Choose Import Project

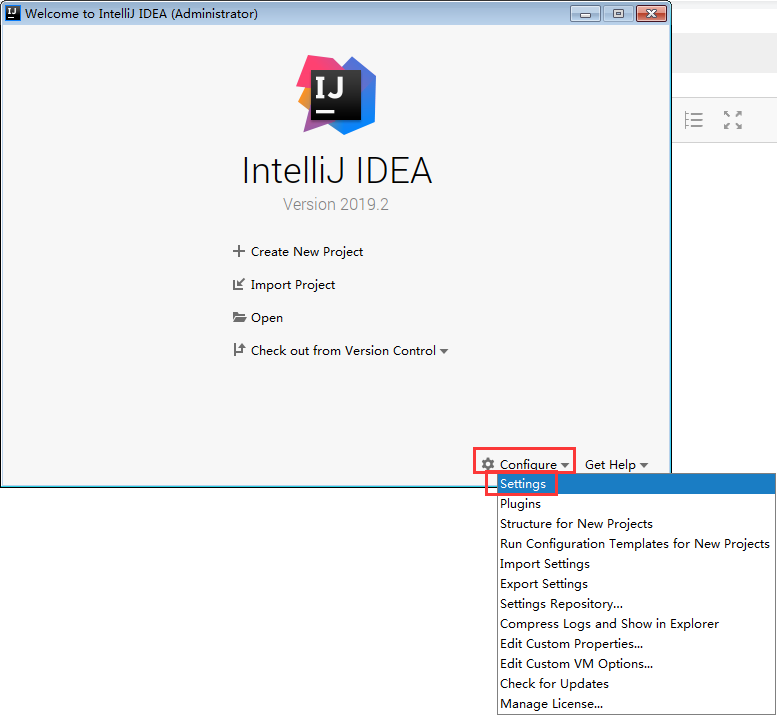[x=293, y=285]
